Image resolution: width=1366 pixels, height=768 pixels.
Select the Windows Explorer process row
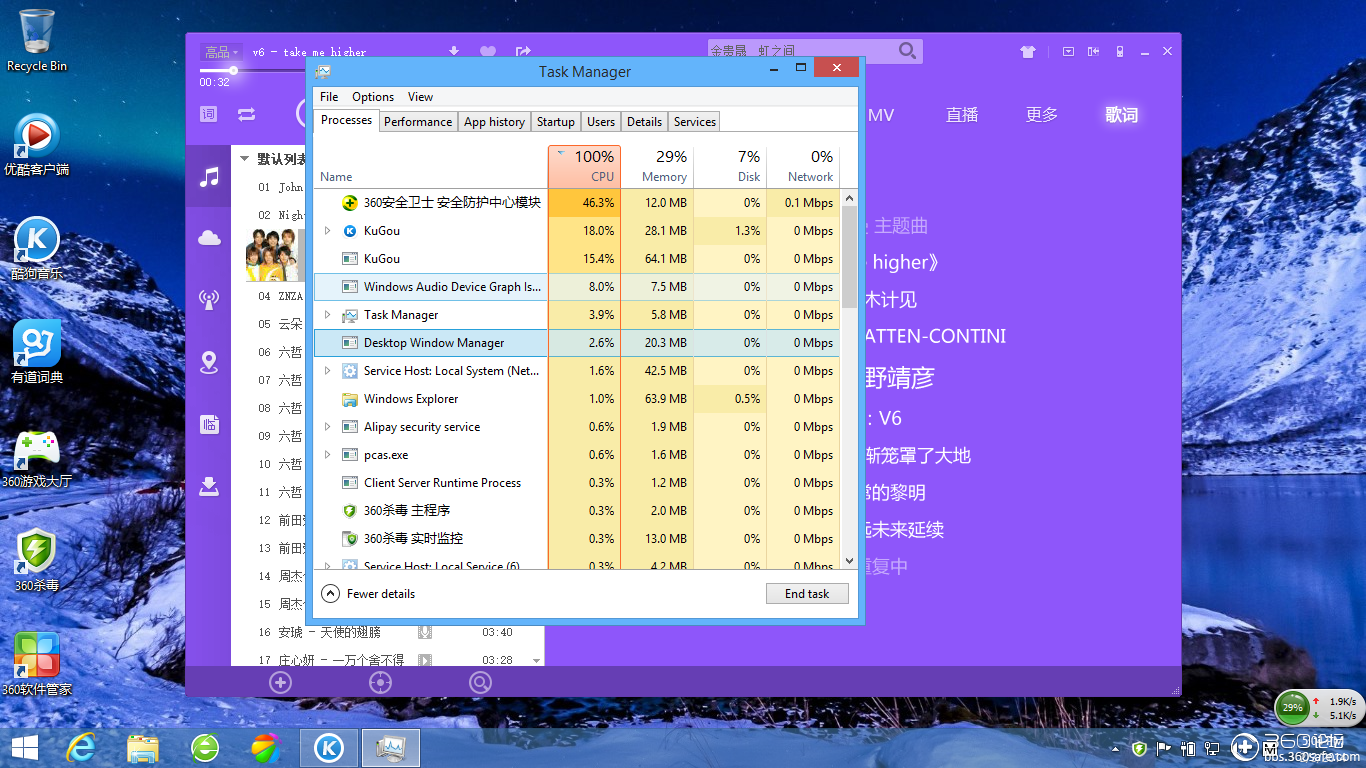click(x=577, y=399)
